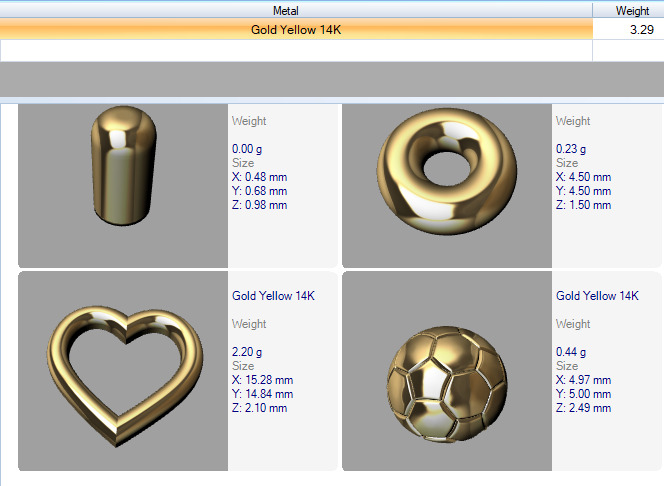Click the Z: 0.98 mm size value
The height and width of the screenshot is (486, 664).
[260, 205]
